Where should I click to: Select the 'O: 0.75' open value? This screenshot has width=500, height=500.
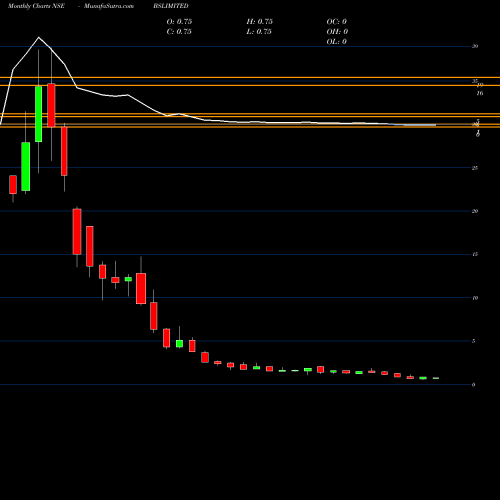pos(179,22)
